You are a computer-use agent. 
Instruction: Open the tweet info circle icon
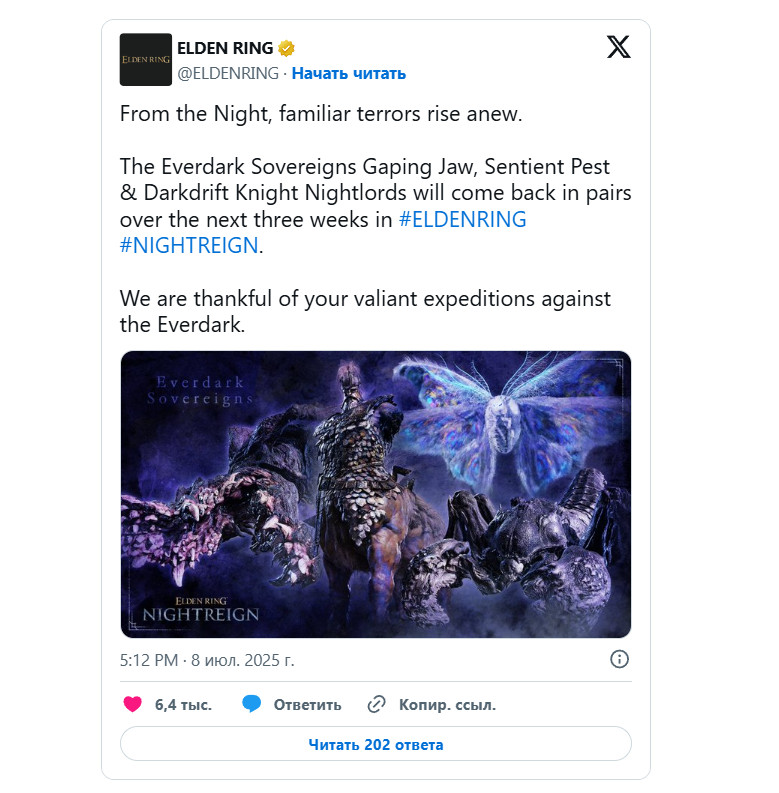point(619,659)
